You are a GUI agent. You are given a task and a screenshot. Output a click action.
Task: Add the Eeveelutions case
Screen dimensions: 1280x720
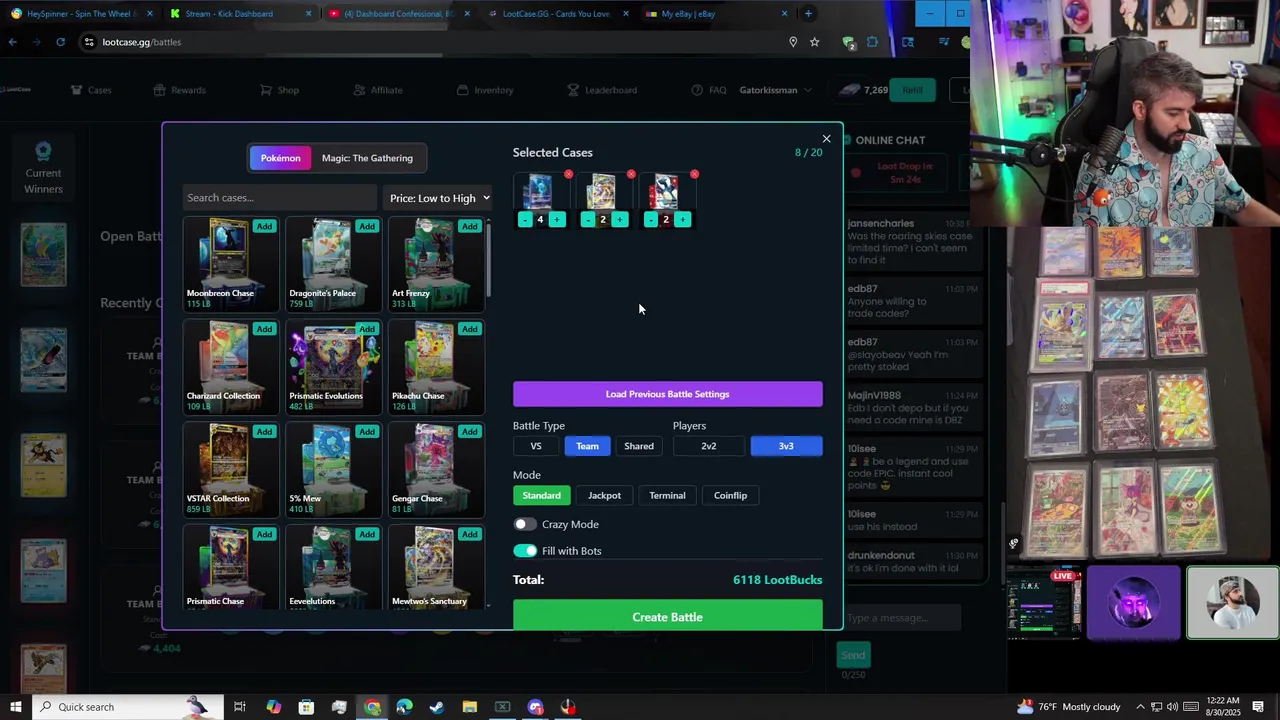(367, 534)
